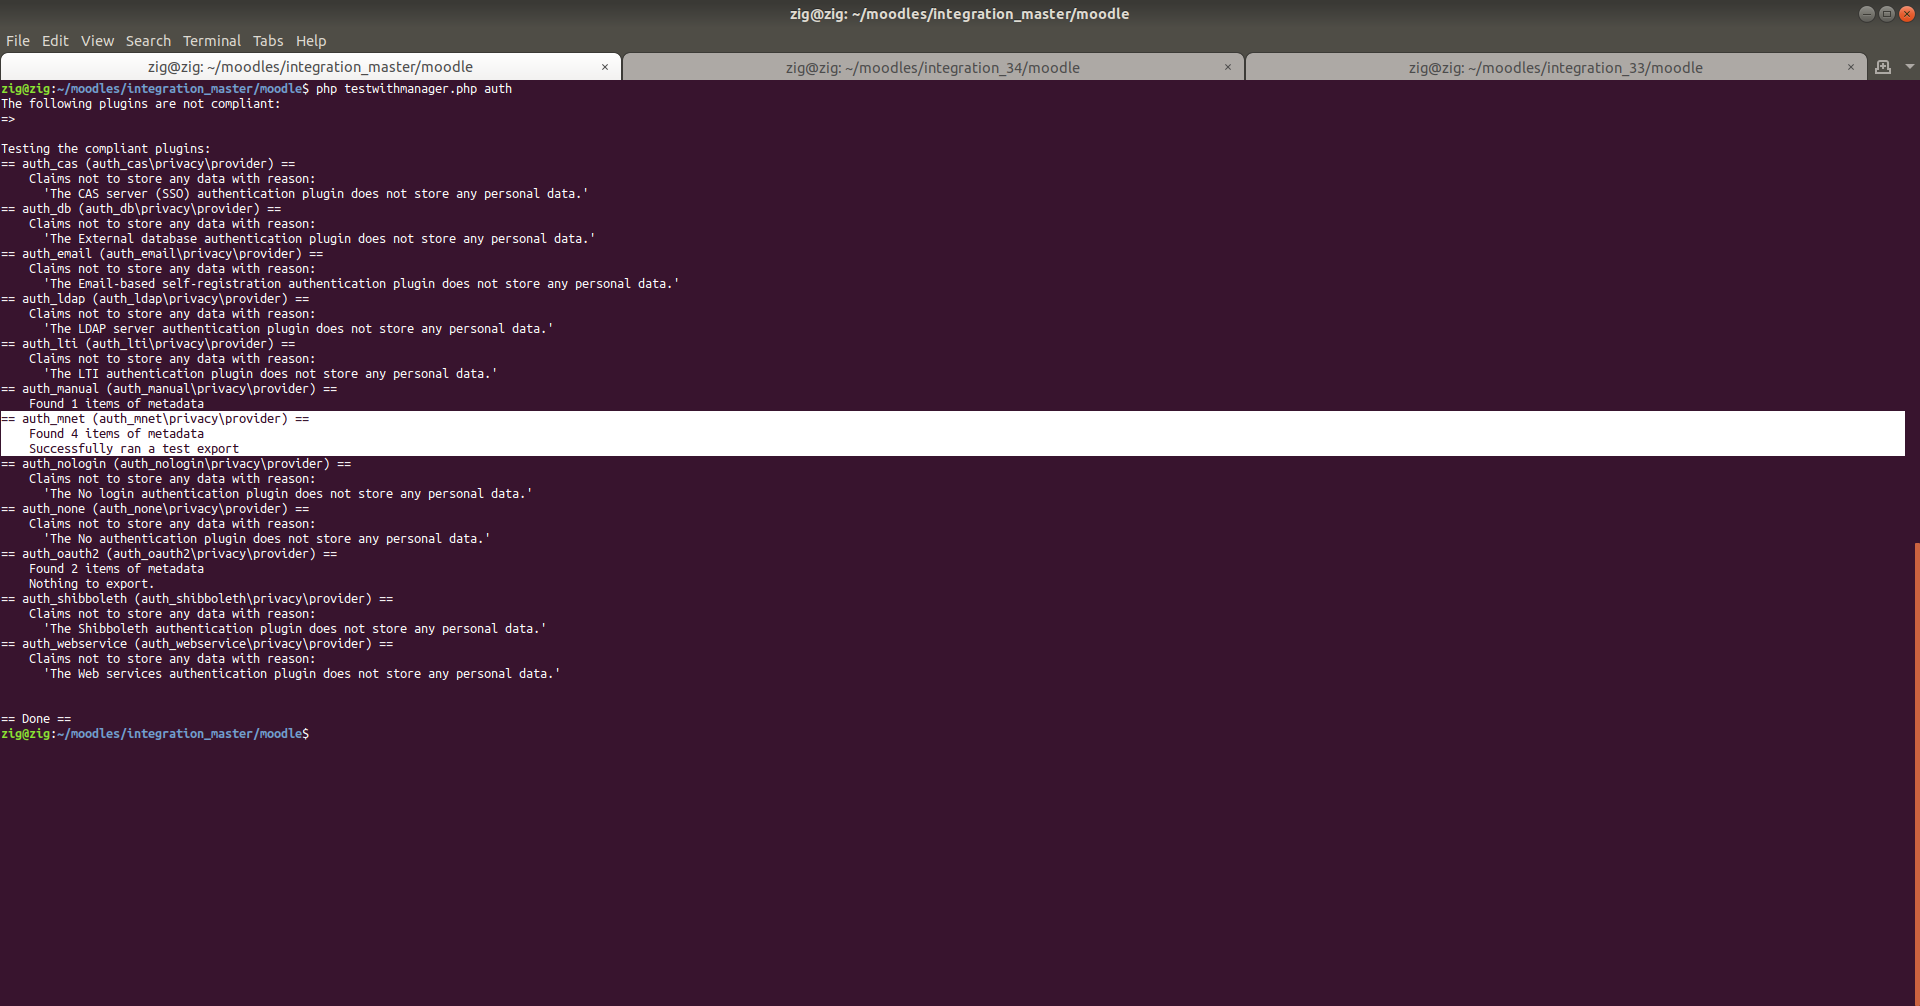
Task: Click the auth_webservice provider header line
Action: point(197,644)
